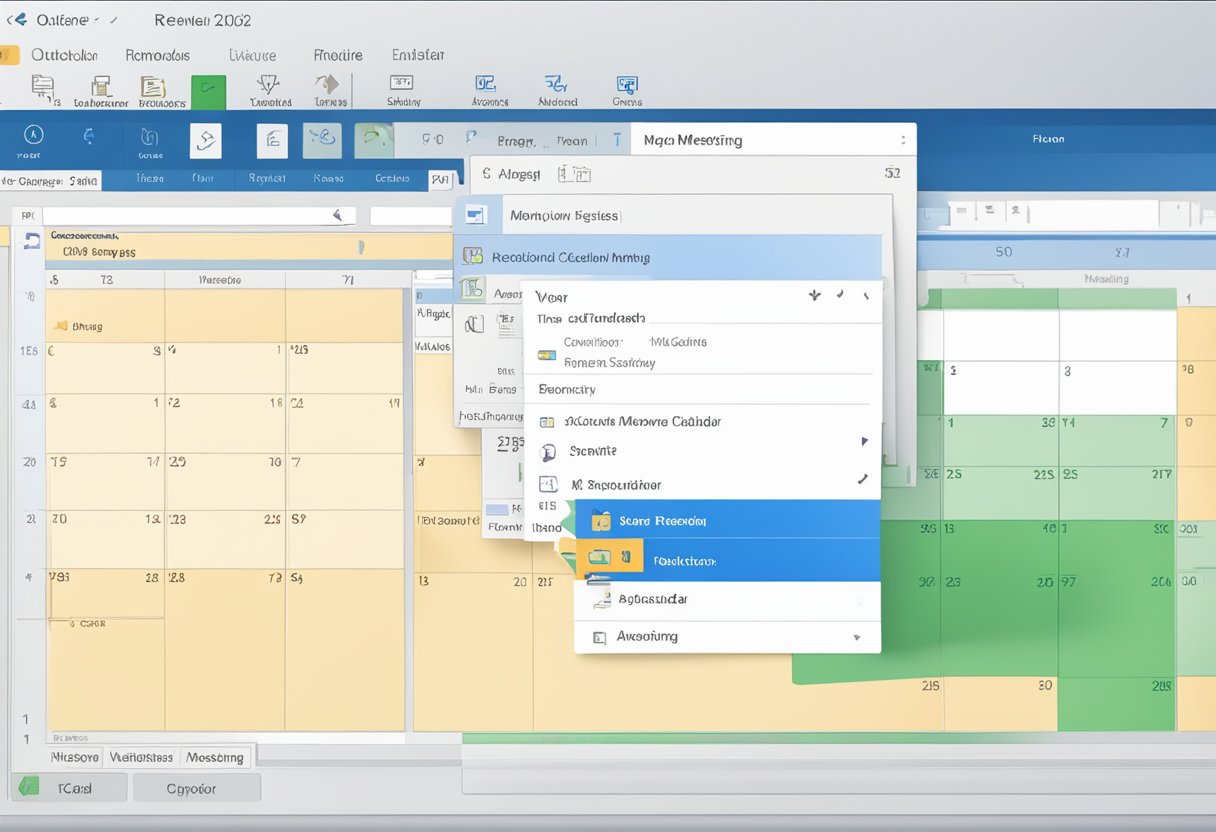This screenshot has width=1216, height=832.
Task: Click the Cpyotor button at the bottom
Action: pyautogui.click(x=196, y=788)
